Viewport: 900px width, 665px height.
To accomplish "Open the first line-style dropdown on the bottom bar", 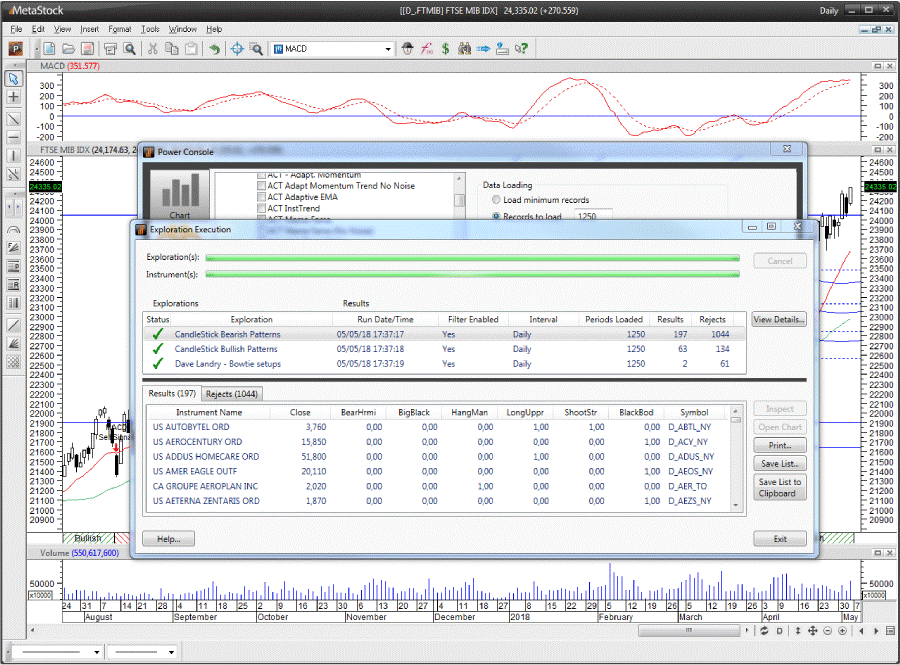I will (x=96, y=652).
